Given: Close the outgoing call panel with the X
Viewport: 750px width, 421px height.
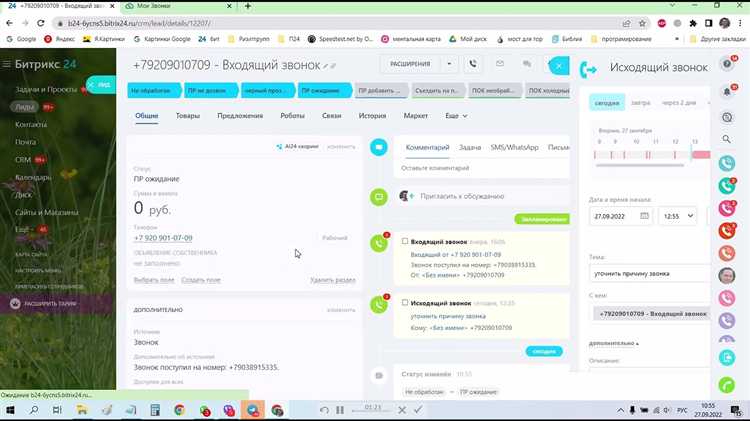Looking at the screenshot, I should 559,66.
